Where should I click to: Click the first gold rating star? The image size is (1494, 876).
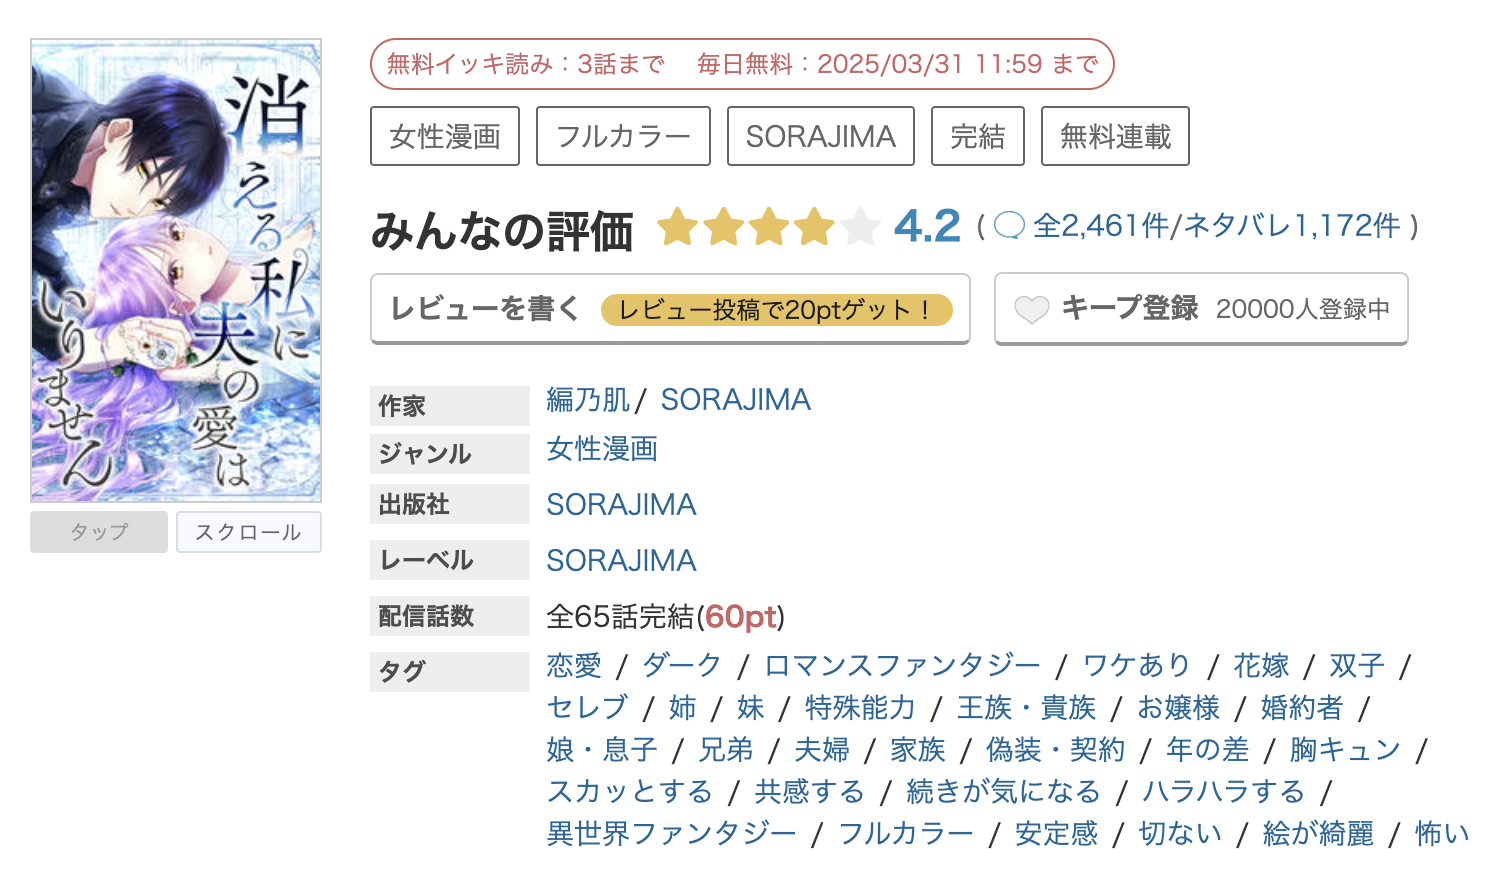point(676,227)
